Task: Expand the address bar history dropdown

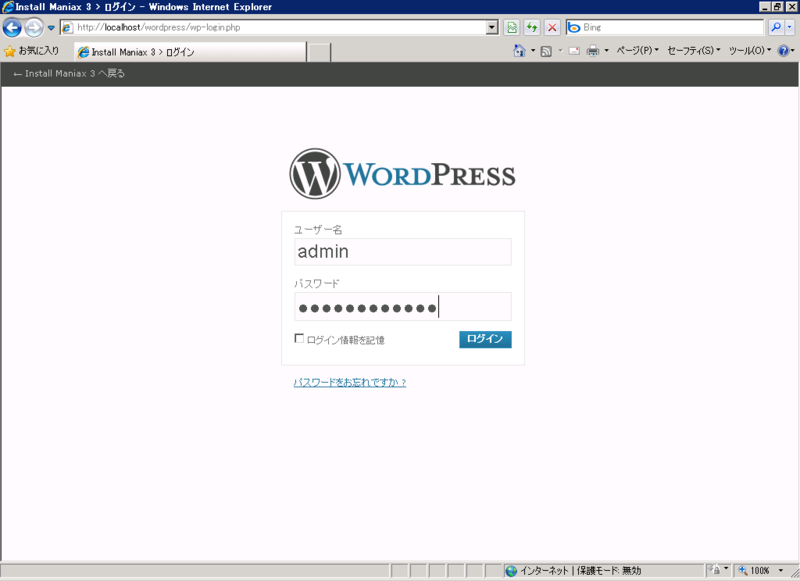Action: (492, 28)
